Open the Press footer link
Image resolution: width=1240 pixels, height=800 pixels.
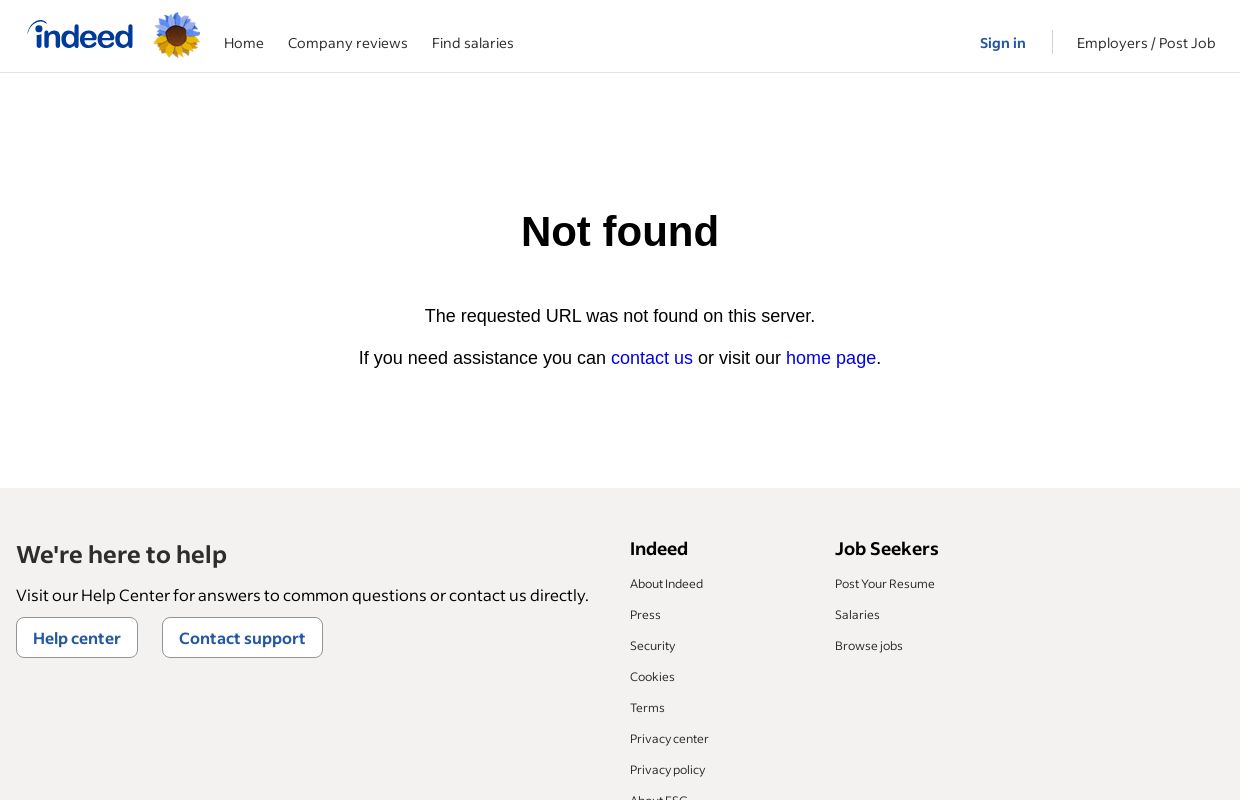(645, 615)
